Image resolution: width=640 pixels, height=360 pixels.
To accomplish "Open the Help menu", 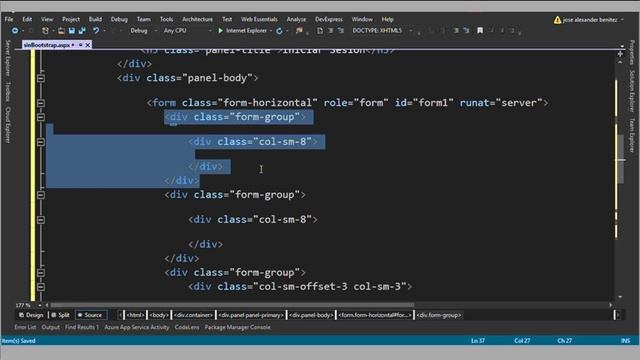I will (x=387, y=19).
